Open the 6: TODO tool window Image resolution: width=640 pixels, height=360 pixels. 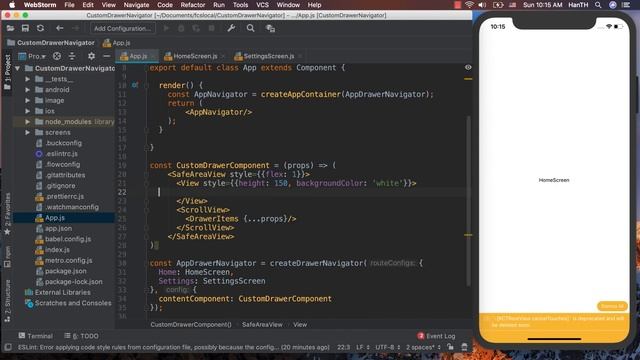[82, 336]
